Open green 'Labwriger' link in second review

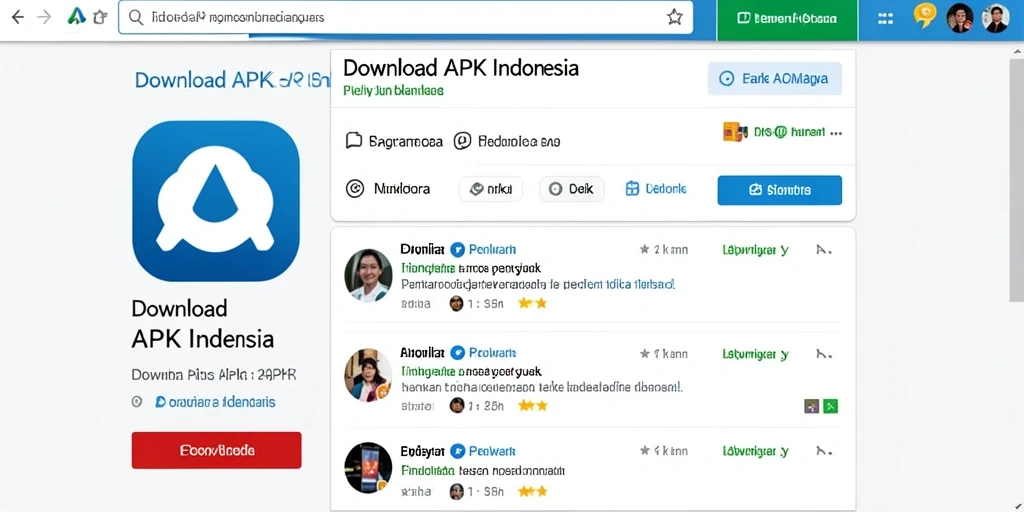pos(756,354)
